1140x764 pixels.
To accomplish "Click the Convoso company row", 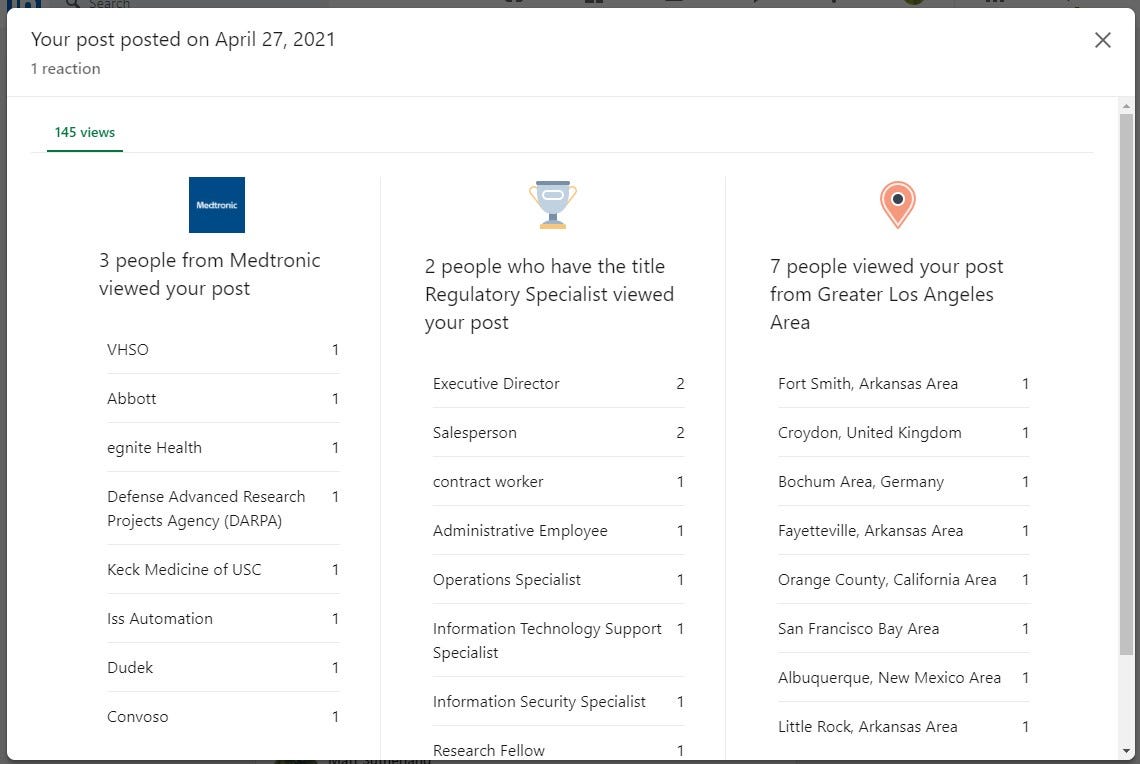I will coord(223,716).
